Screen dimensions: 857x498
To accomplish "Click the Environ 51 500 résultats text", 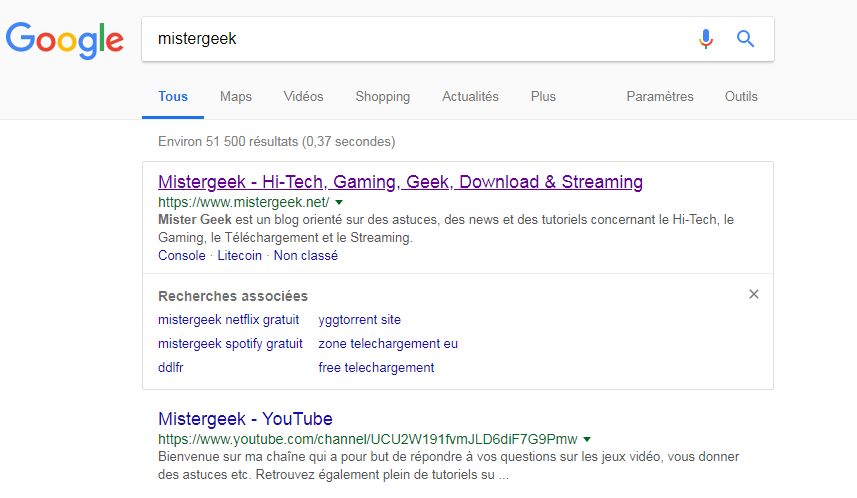I will [x=277, y=142].
